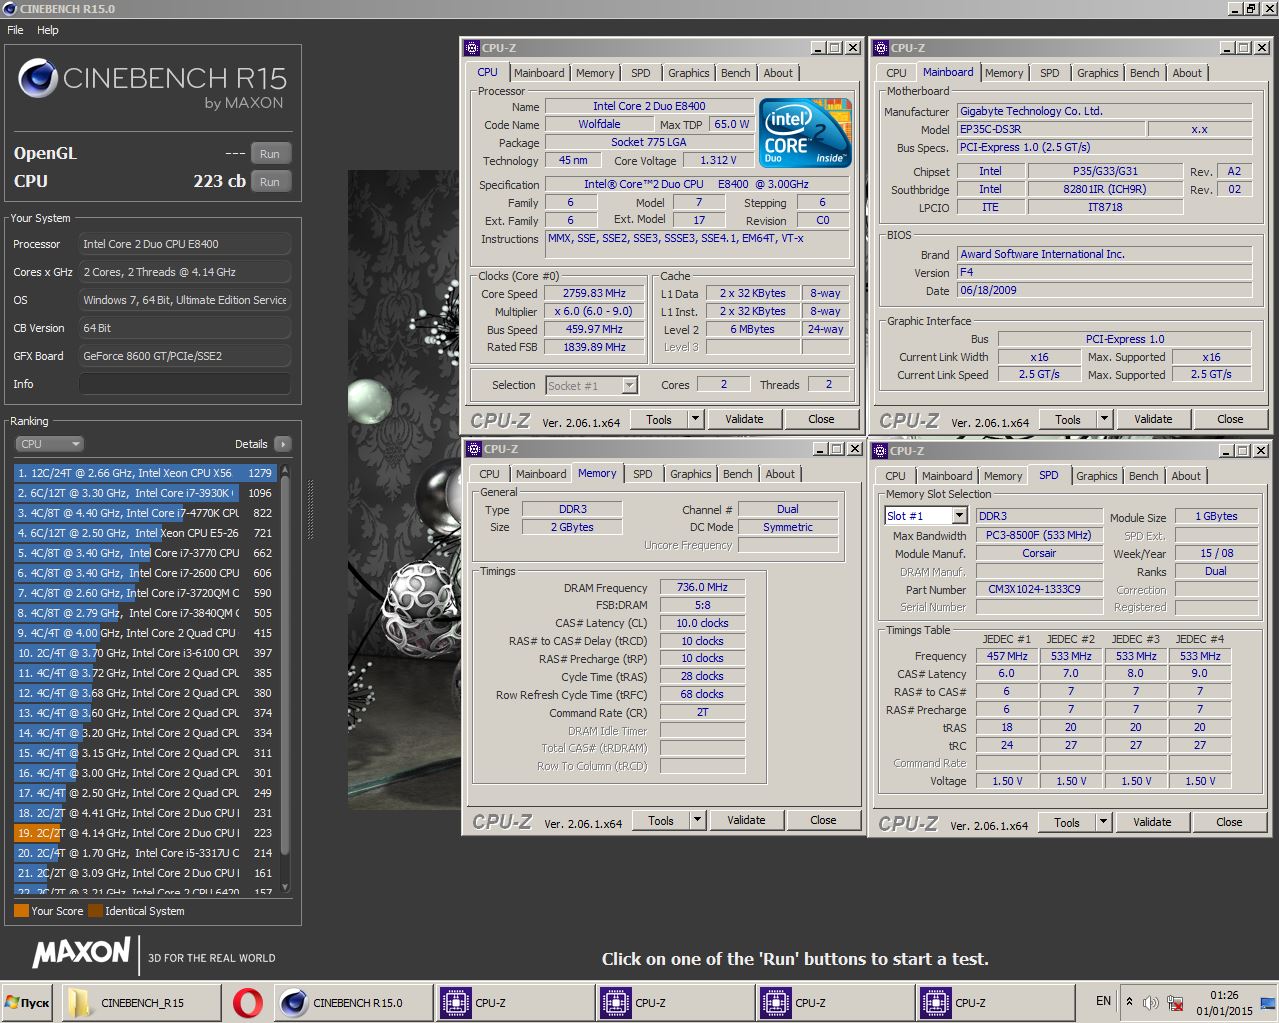Screen dimensions: 1279x1023
Task: Click the DRAM Frequency 736.0 MHz value
Action: (702, 587)
